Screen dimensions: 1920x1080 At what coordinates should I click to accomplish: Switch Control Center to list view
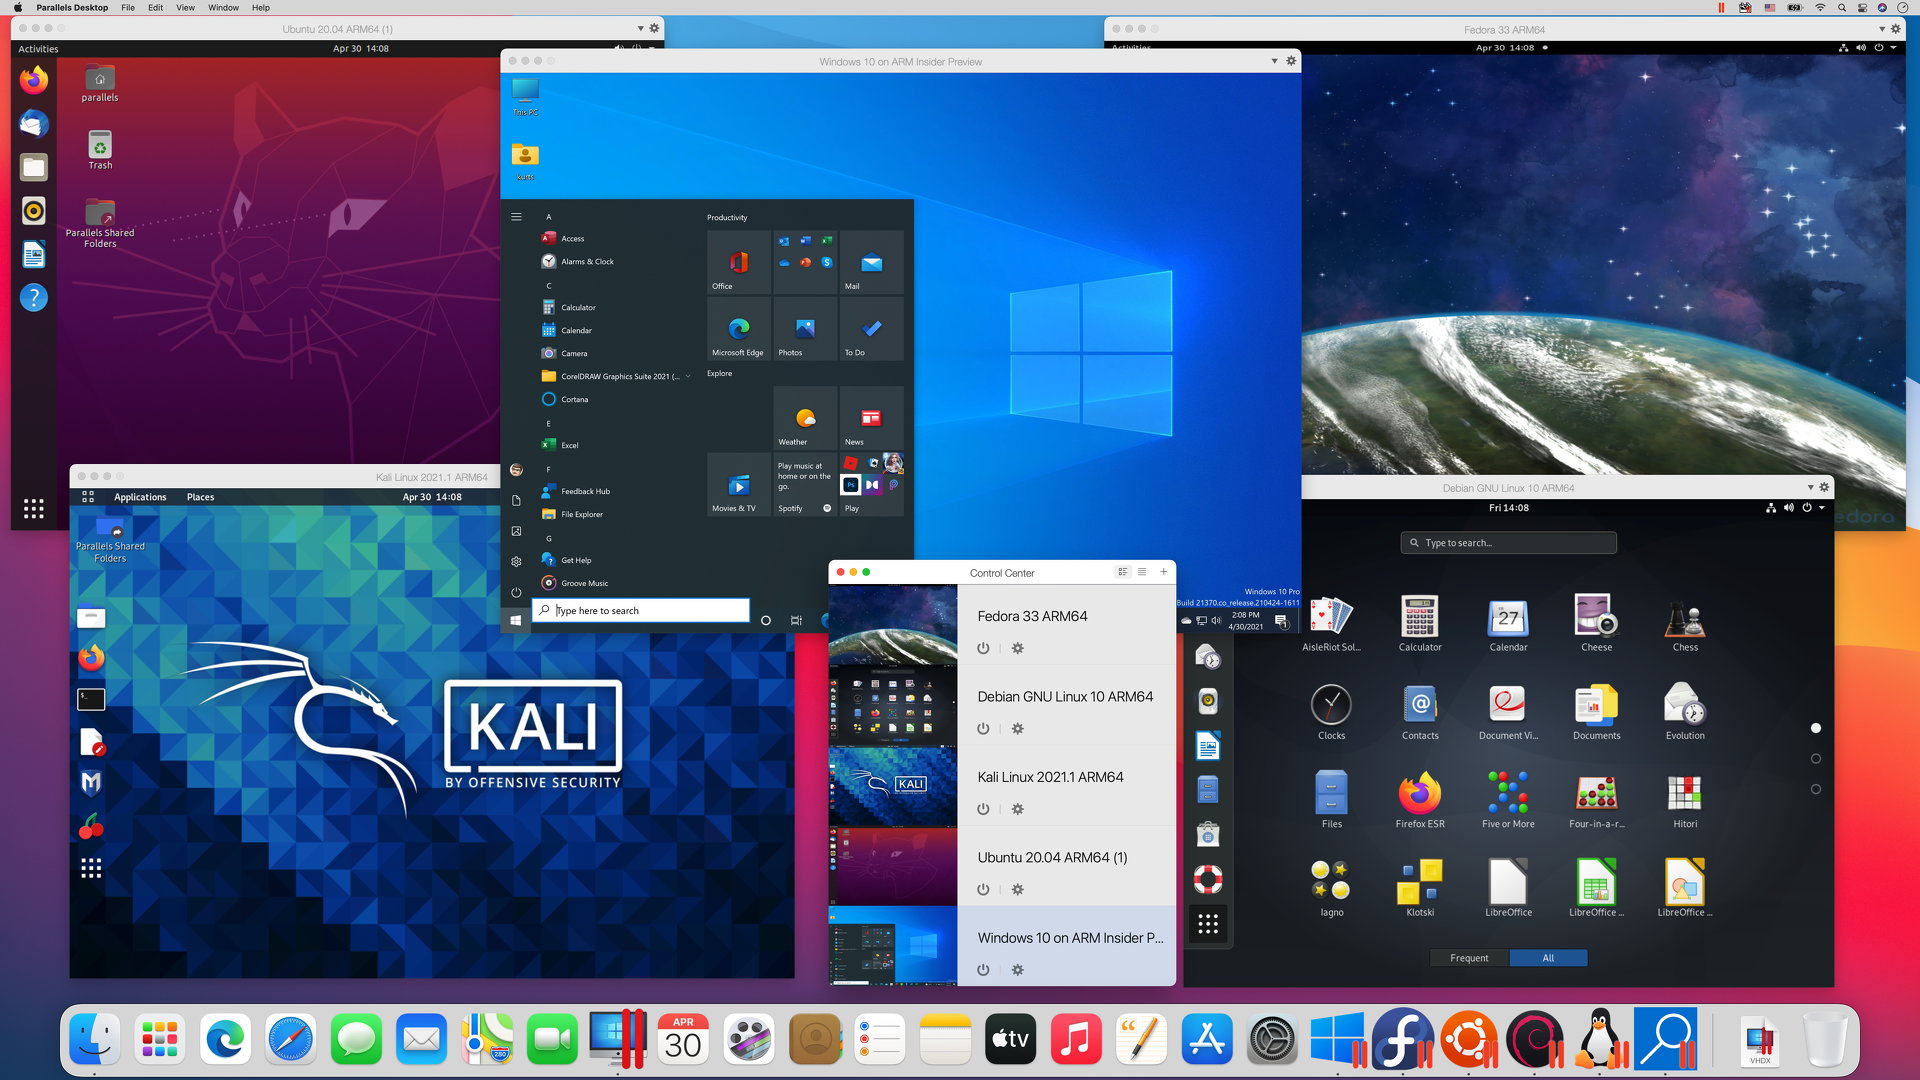click(1142, 572)
